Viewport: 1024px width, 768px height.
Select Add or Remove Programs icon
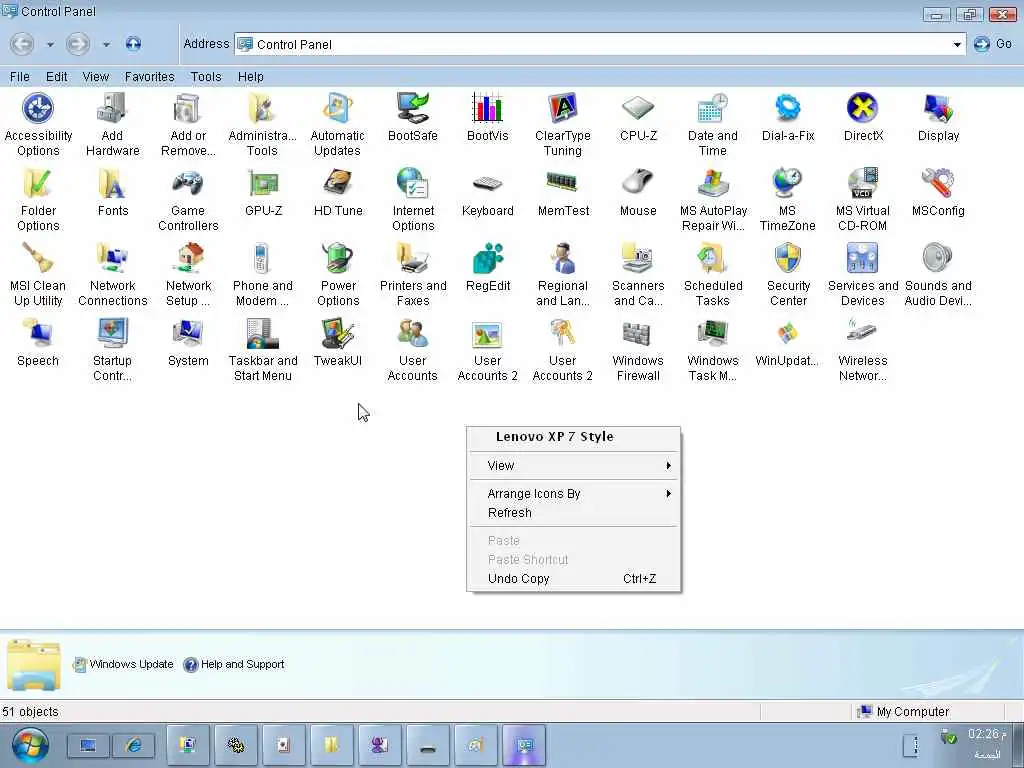(188, 108)
